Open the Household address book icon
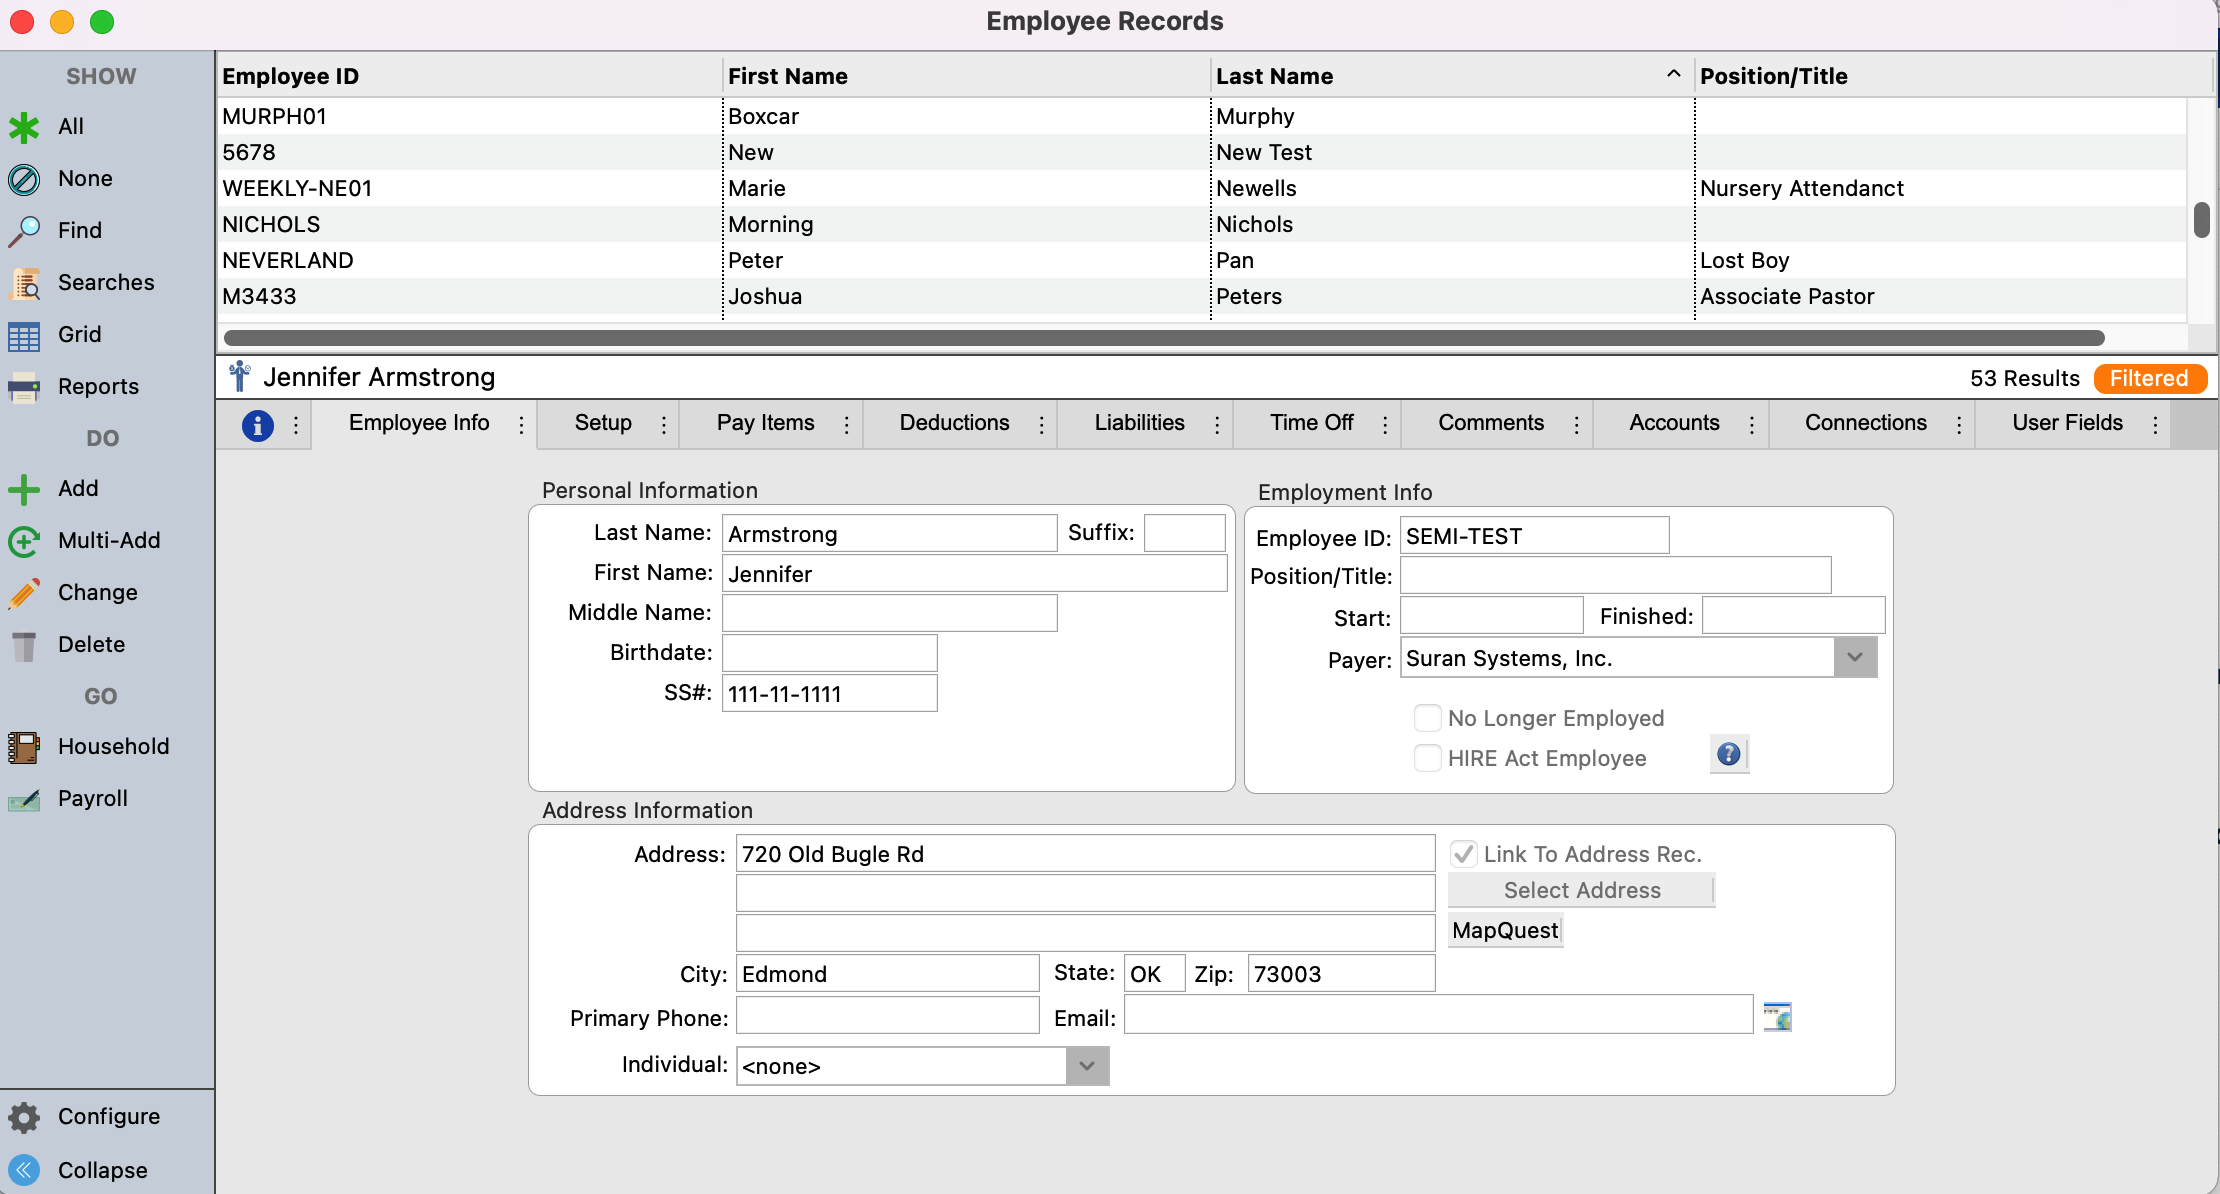 (x=24, y=747)
